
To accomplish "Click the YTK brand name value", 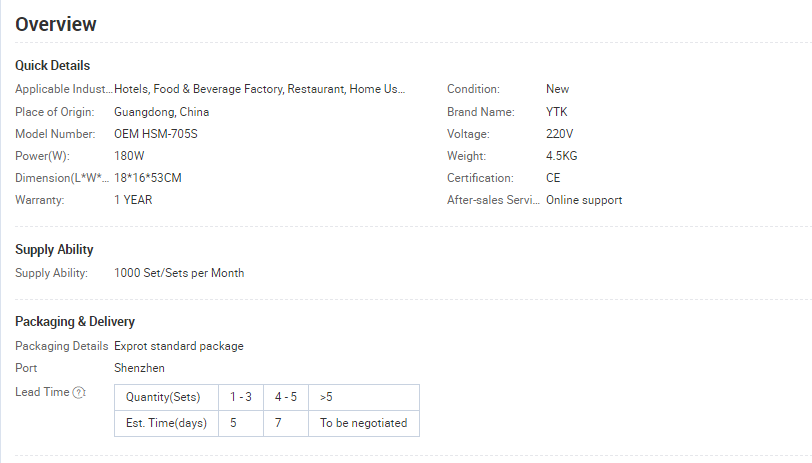I will click(x=557, y=112).
